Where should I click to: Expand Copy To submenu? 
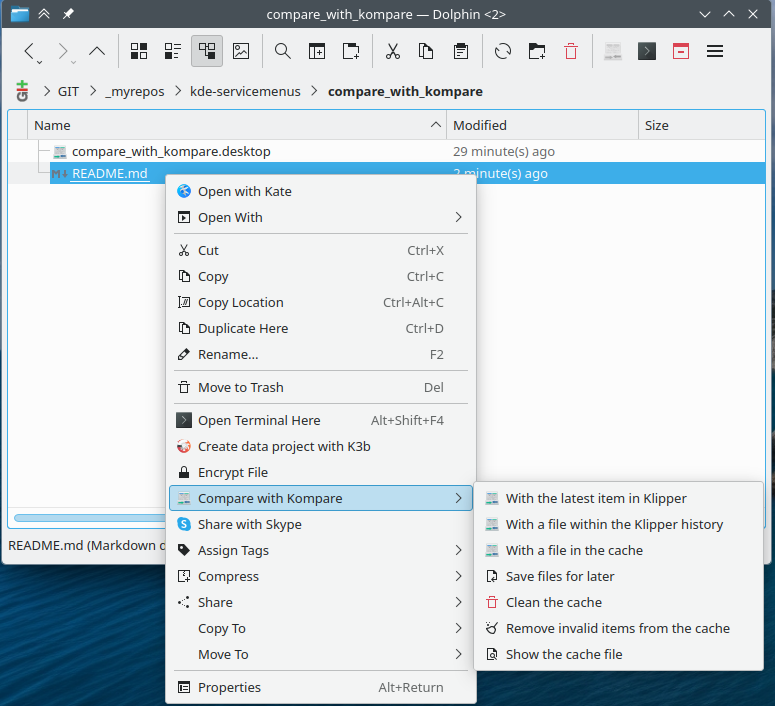[x=320, y=628]
